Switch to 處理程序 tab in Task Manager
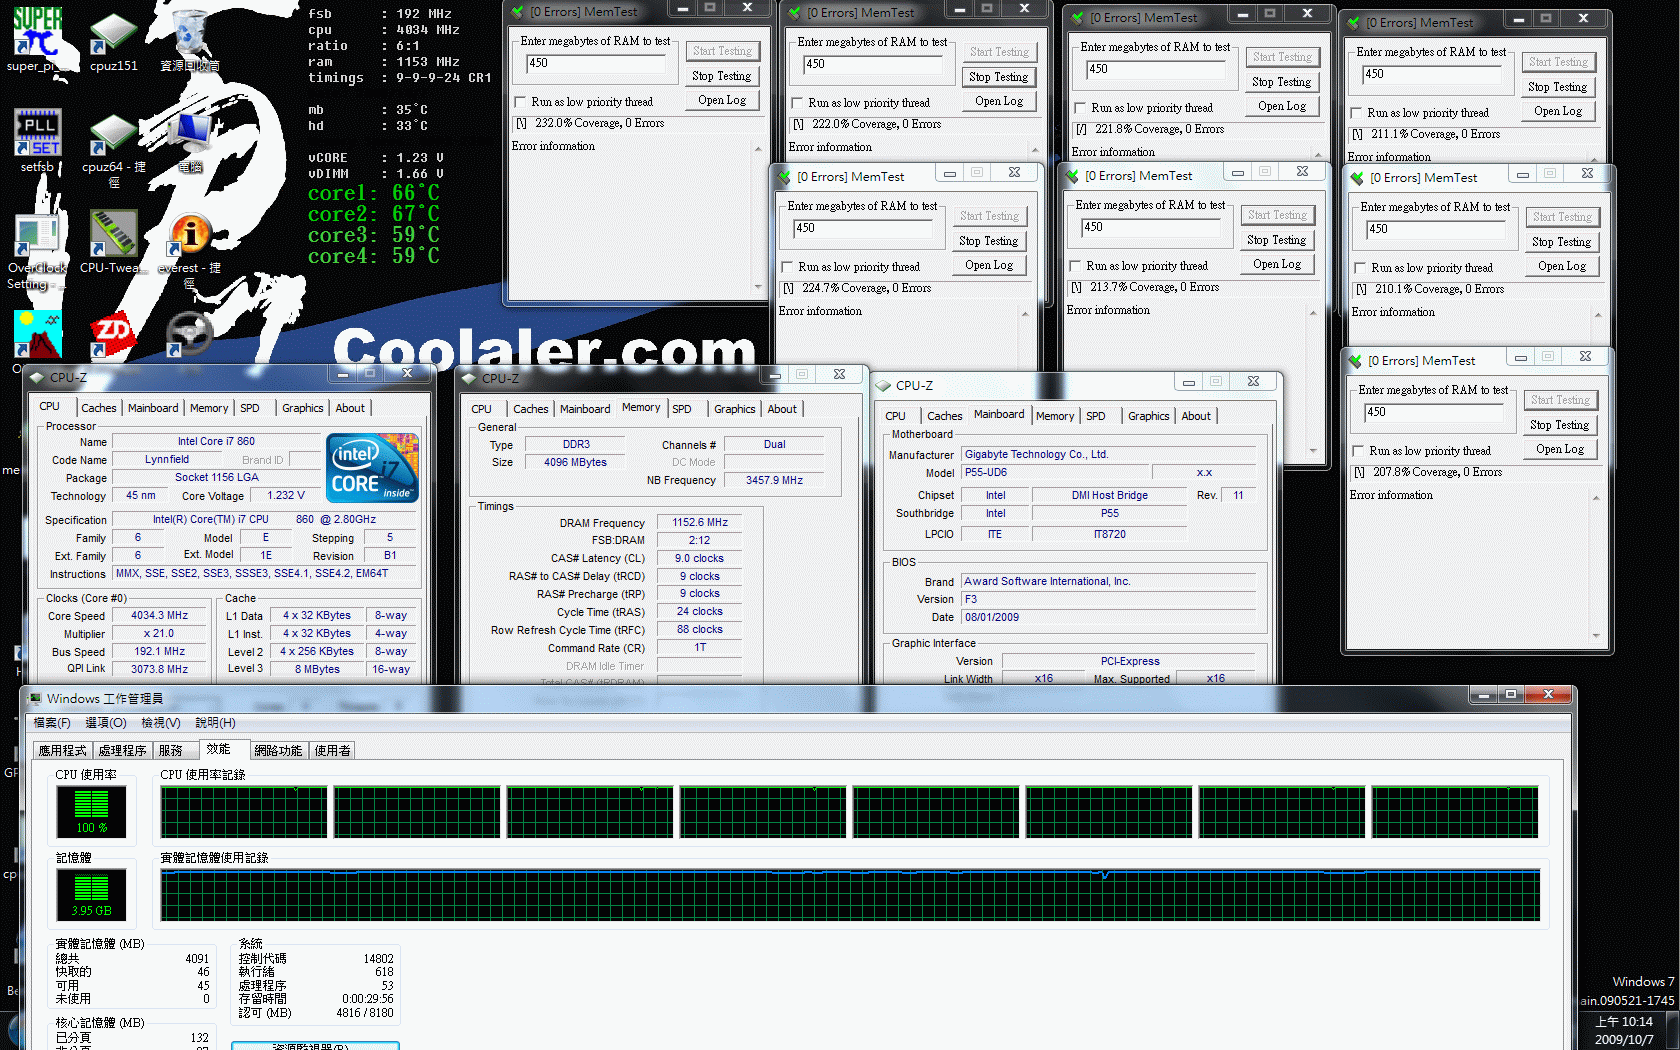1680x1050 pixels. (122, 750)
